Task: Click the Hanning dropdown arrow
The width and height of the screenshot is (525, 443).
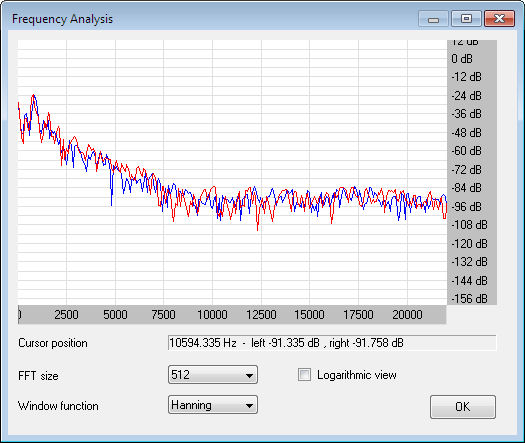Action: click(x=249, y=405)
